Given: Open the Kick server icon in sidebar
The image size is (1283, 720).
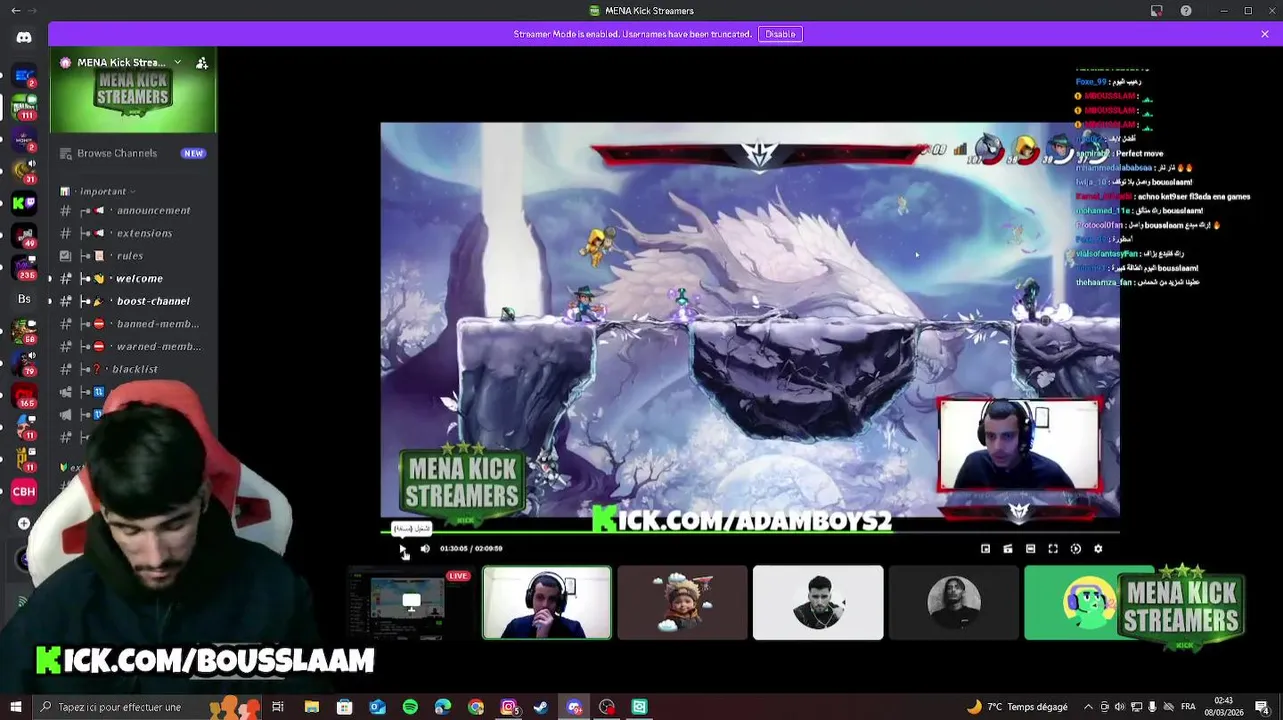Looking at the screenshot, I should pyautogui.click(x=24, y=203).
